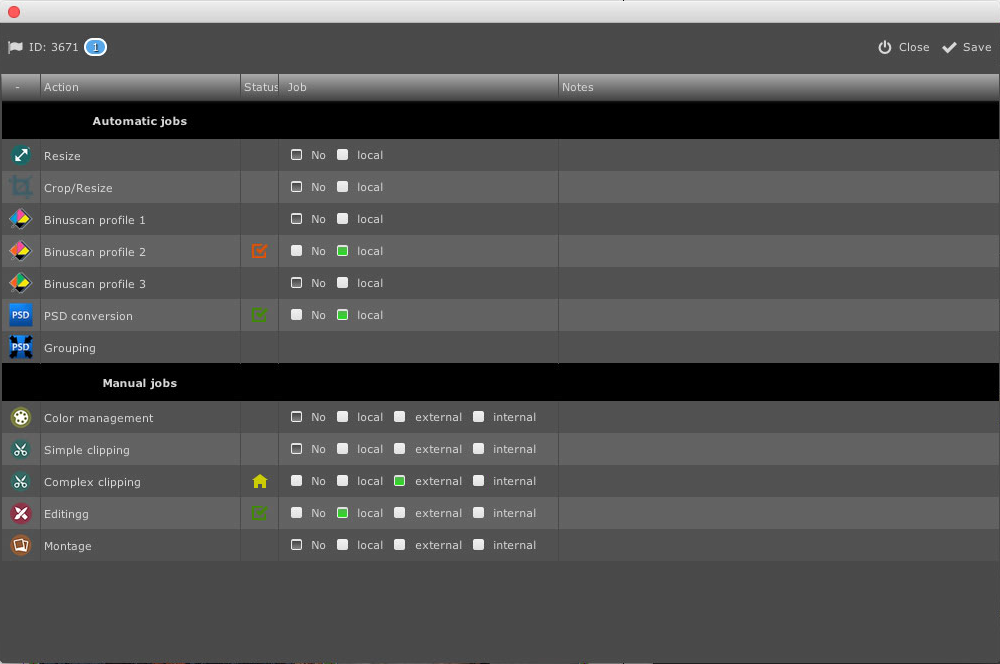1000x664 pixels.
Task: Tick internal checkbox for Montage
Action: click(x=479, y=545)
